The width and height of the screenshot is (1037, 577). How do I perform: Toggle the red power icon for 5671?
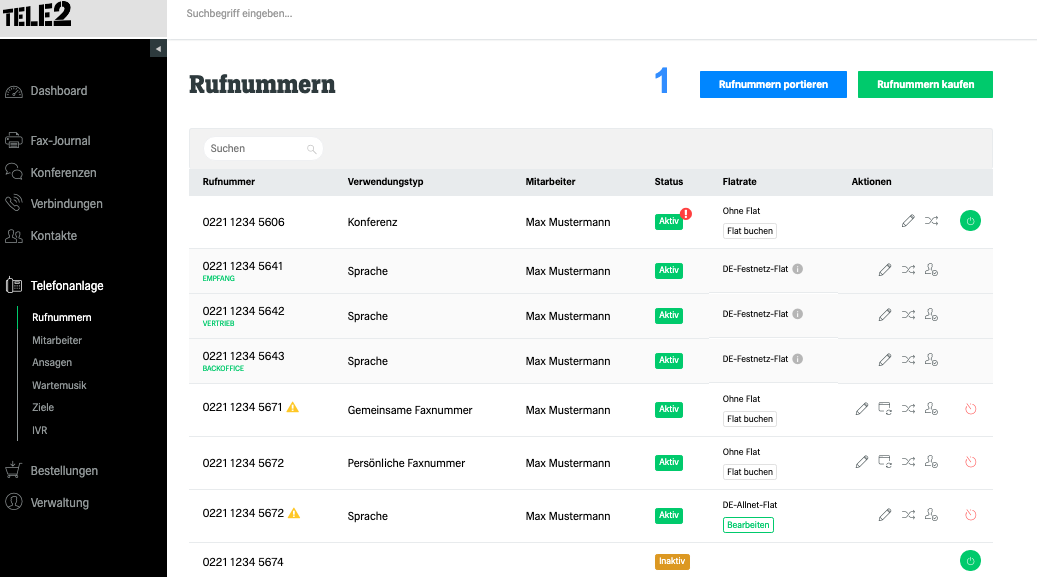point(970,409)
